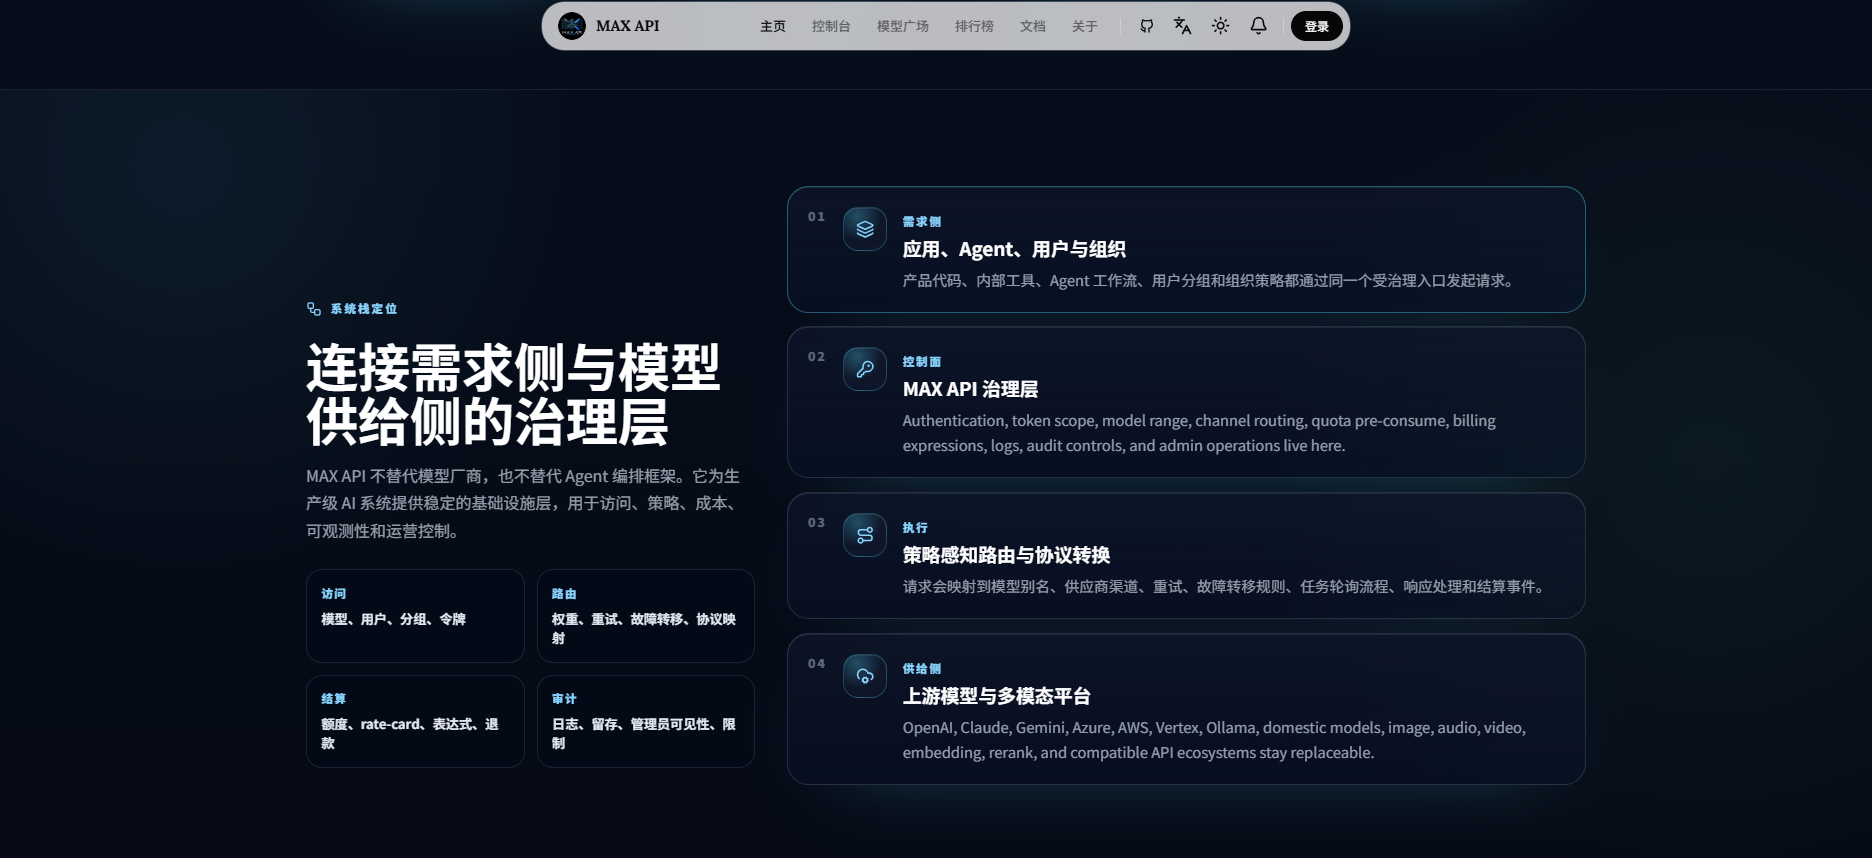Toggle the light/dark theme sun icon

click(x=1220, y=26)
